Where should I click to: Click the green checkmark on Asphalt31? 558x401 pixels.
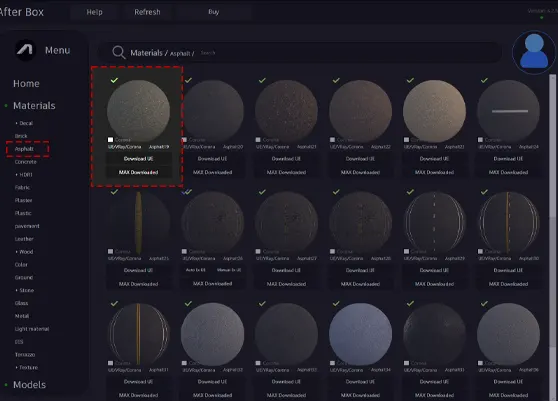114,304
